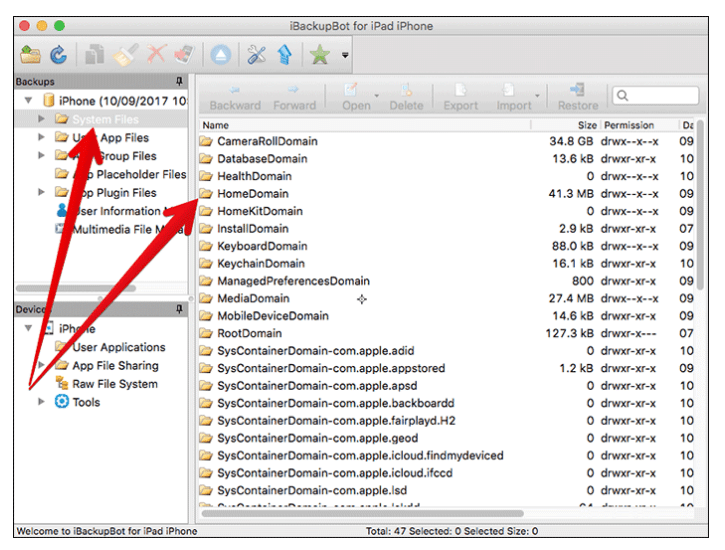Viewport: 725px width, 550px height.
Task: Select the HomeDomain folder in file list
Action: click(253, 194)
